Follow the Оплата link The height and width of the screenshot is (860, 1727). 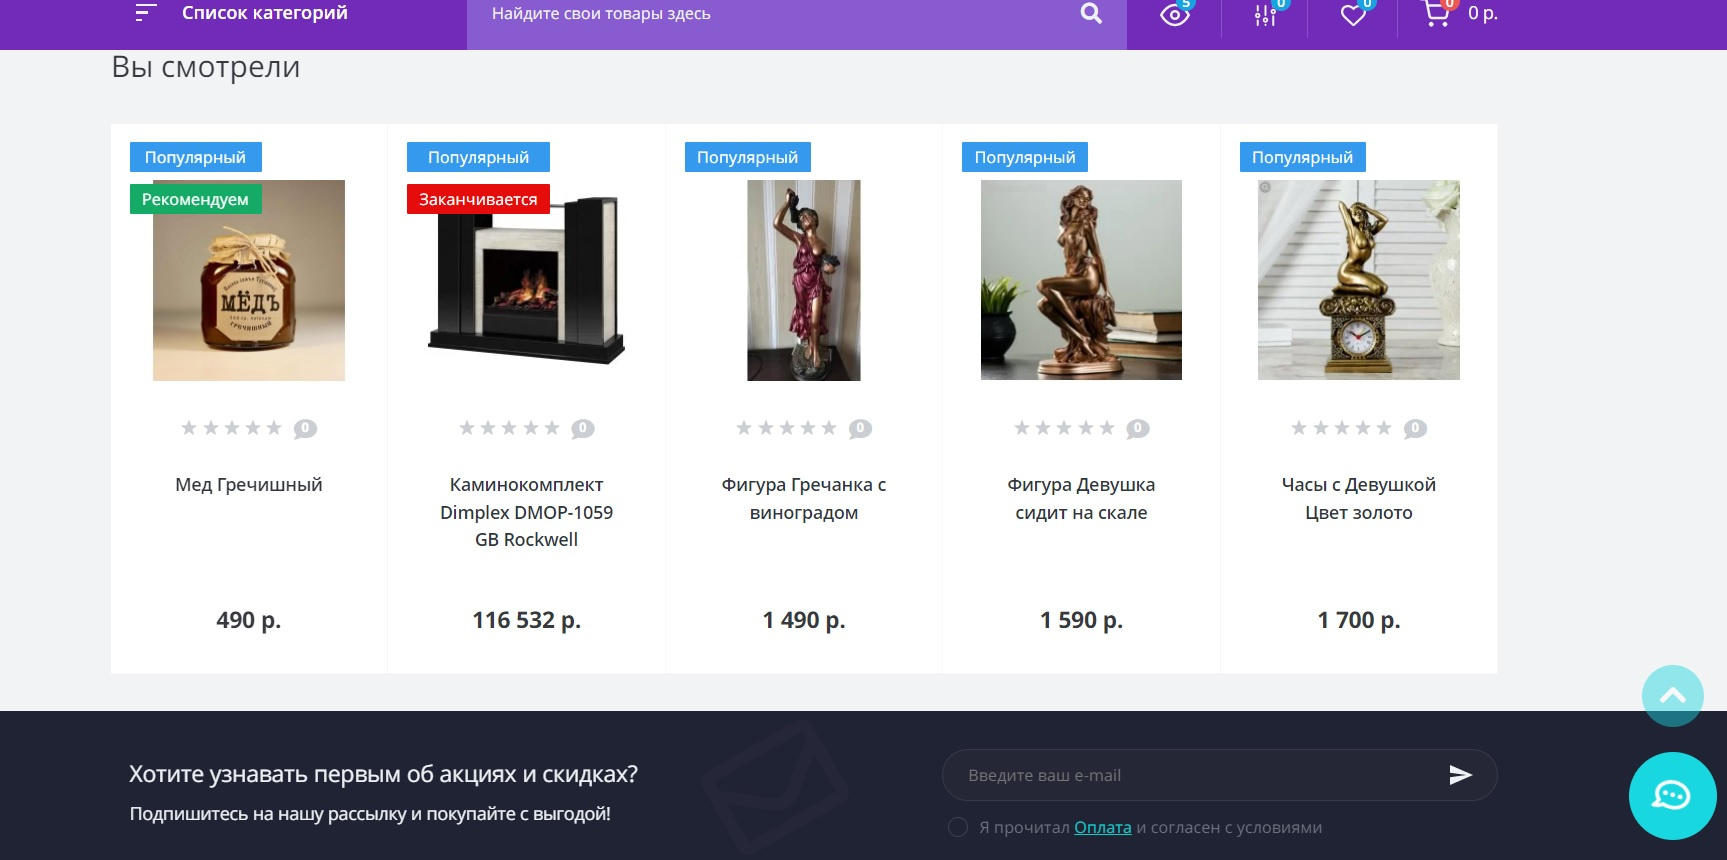click(1103, 827)
